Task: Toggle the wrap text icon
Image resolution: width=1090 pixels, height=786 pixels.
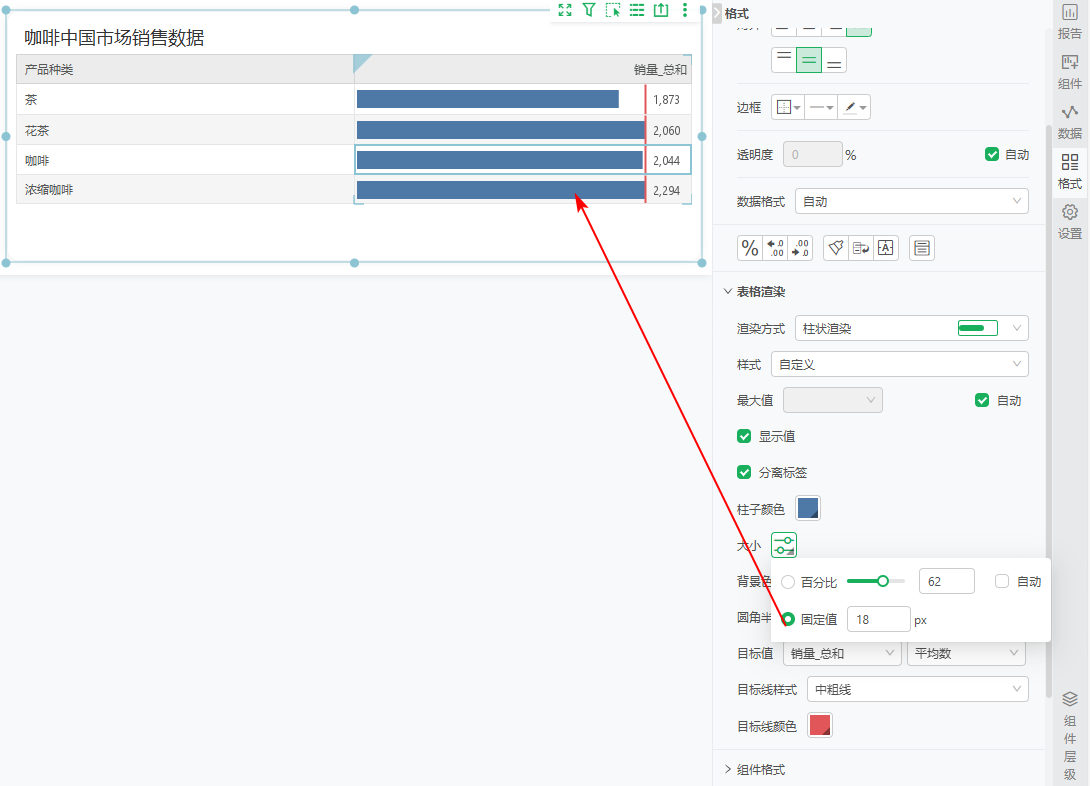Action: [861, 248]
